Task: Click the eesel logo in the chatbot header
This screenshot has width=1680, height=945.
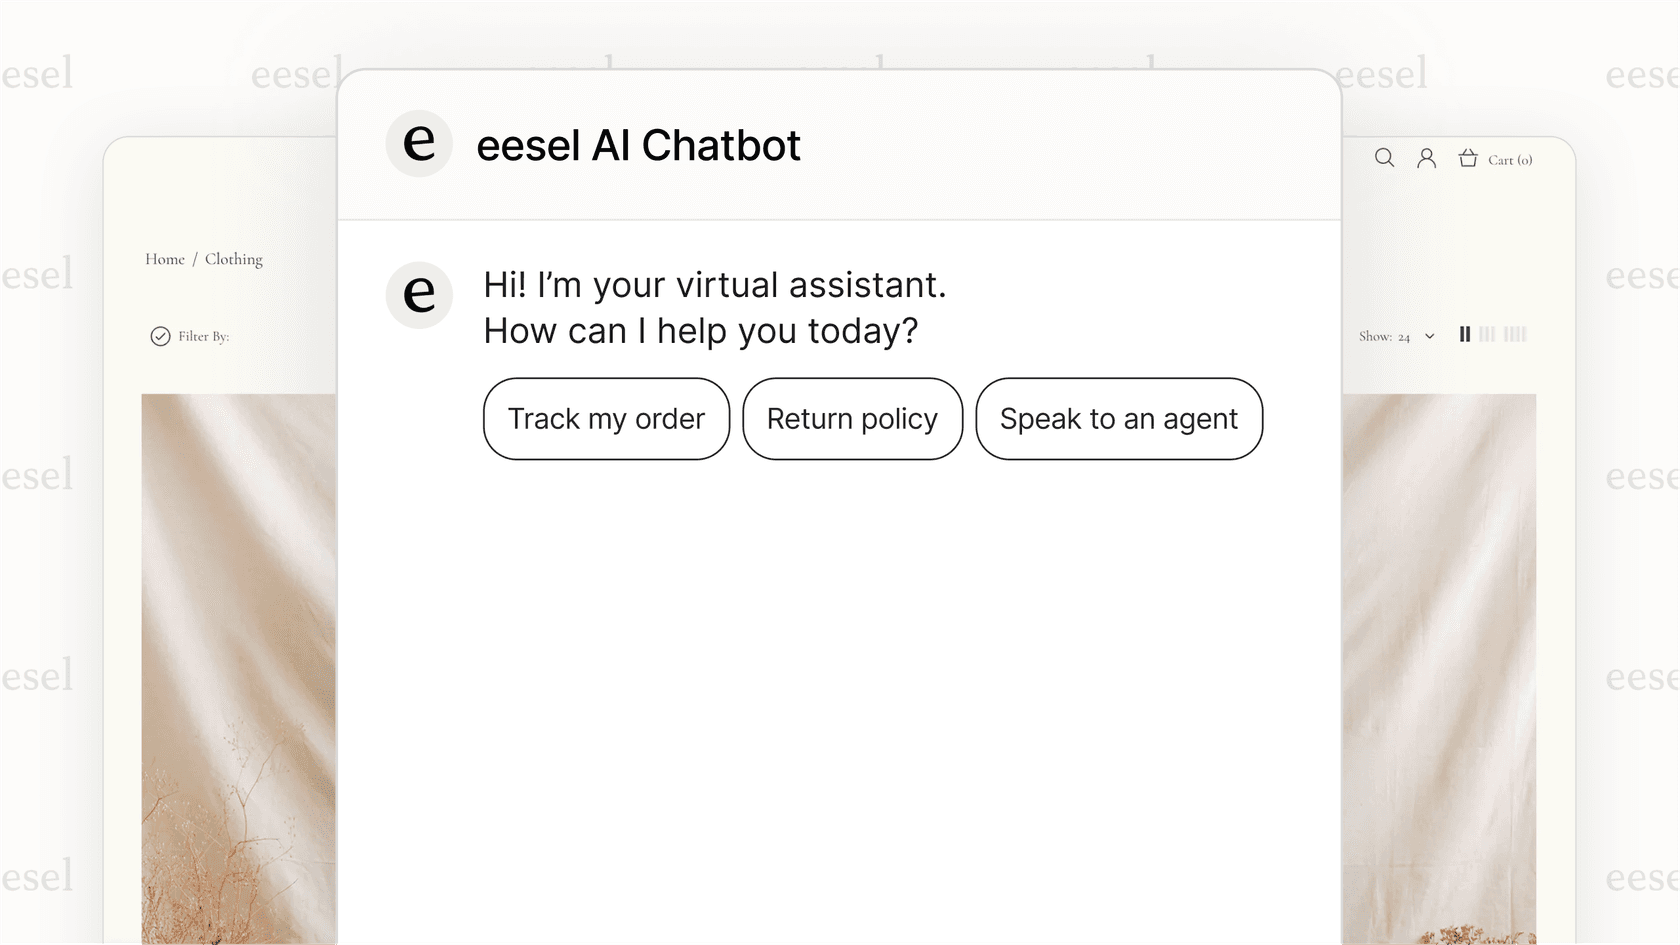Action: pos(419,144)
